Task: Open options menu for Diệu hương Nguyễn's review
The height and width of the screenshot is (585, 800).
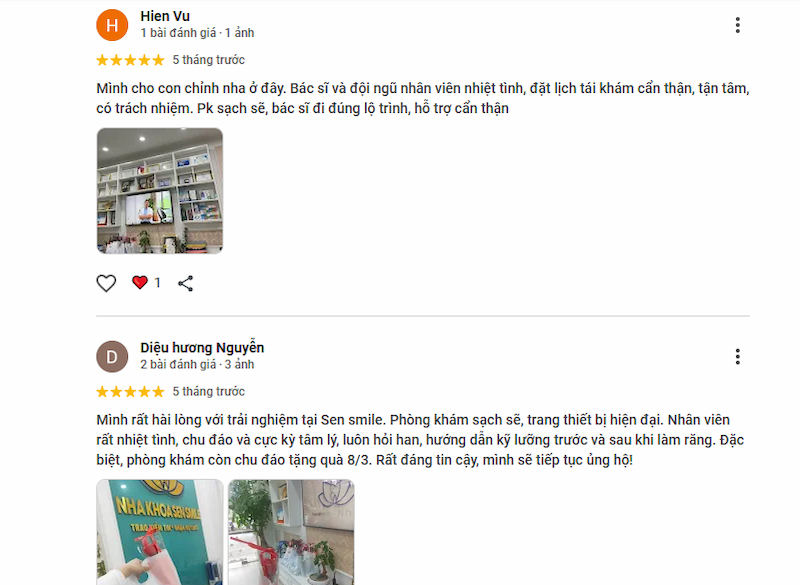Action: [x=737, y=357]
